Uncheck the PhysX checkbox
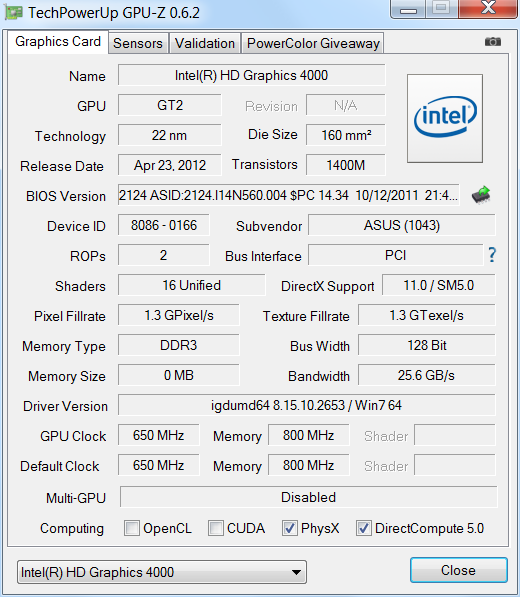The image size is (520, 597). pos(290,528)
